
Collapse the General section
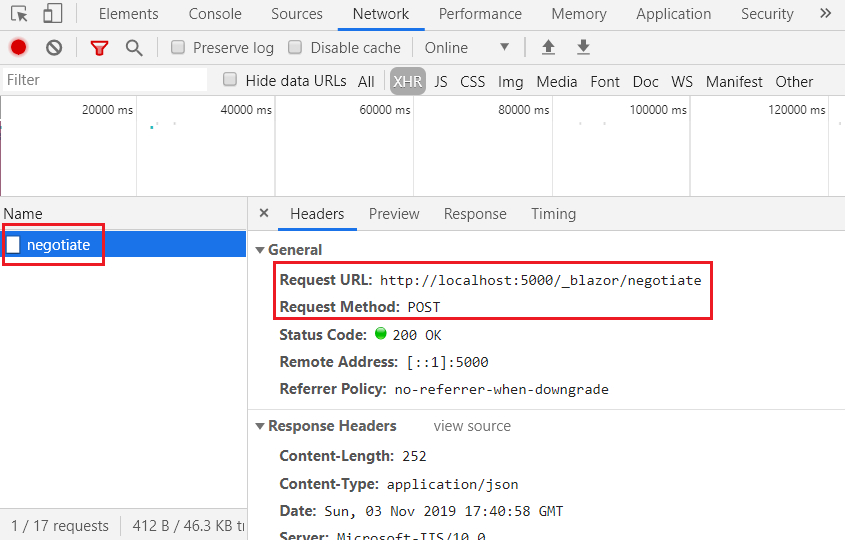pos(260,250)
